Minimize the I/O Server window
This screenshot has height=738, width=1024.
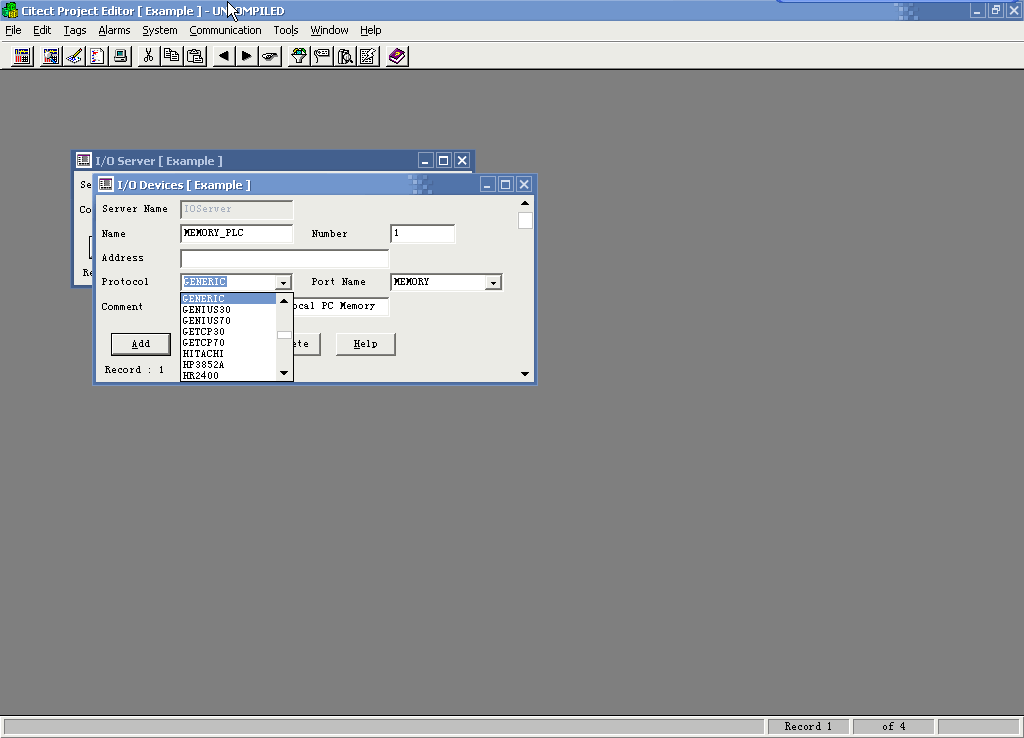click(x=425, y=161)
